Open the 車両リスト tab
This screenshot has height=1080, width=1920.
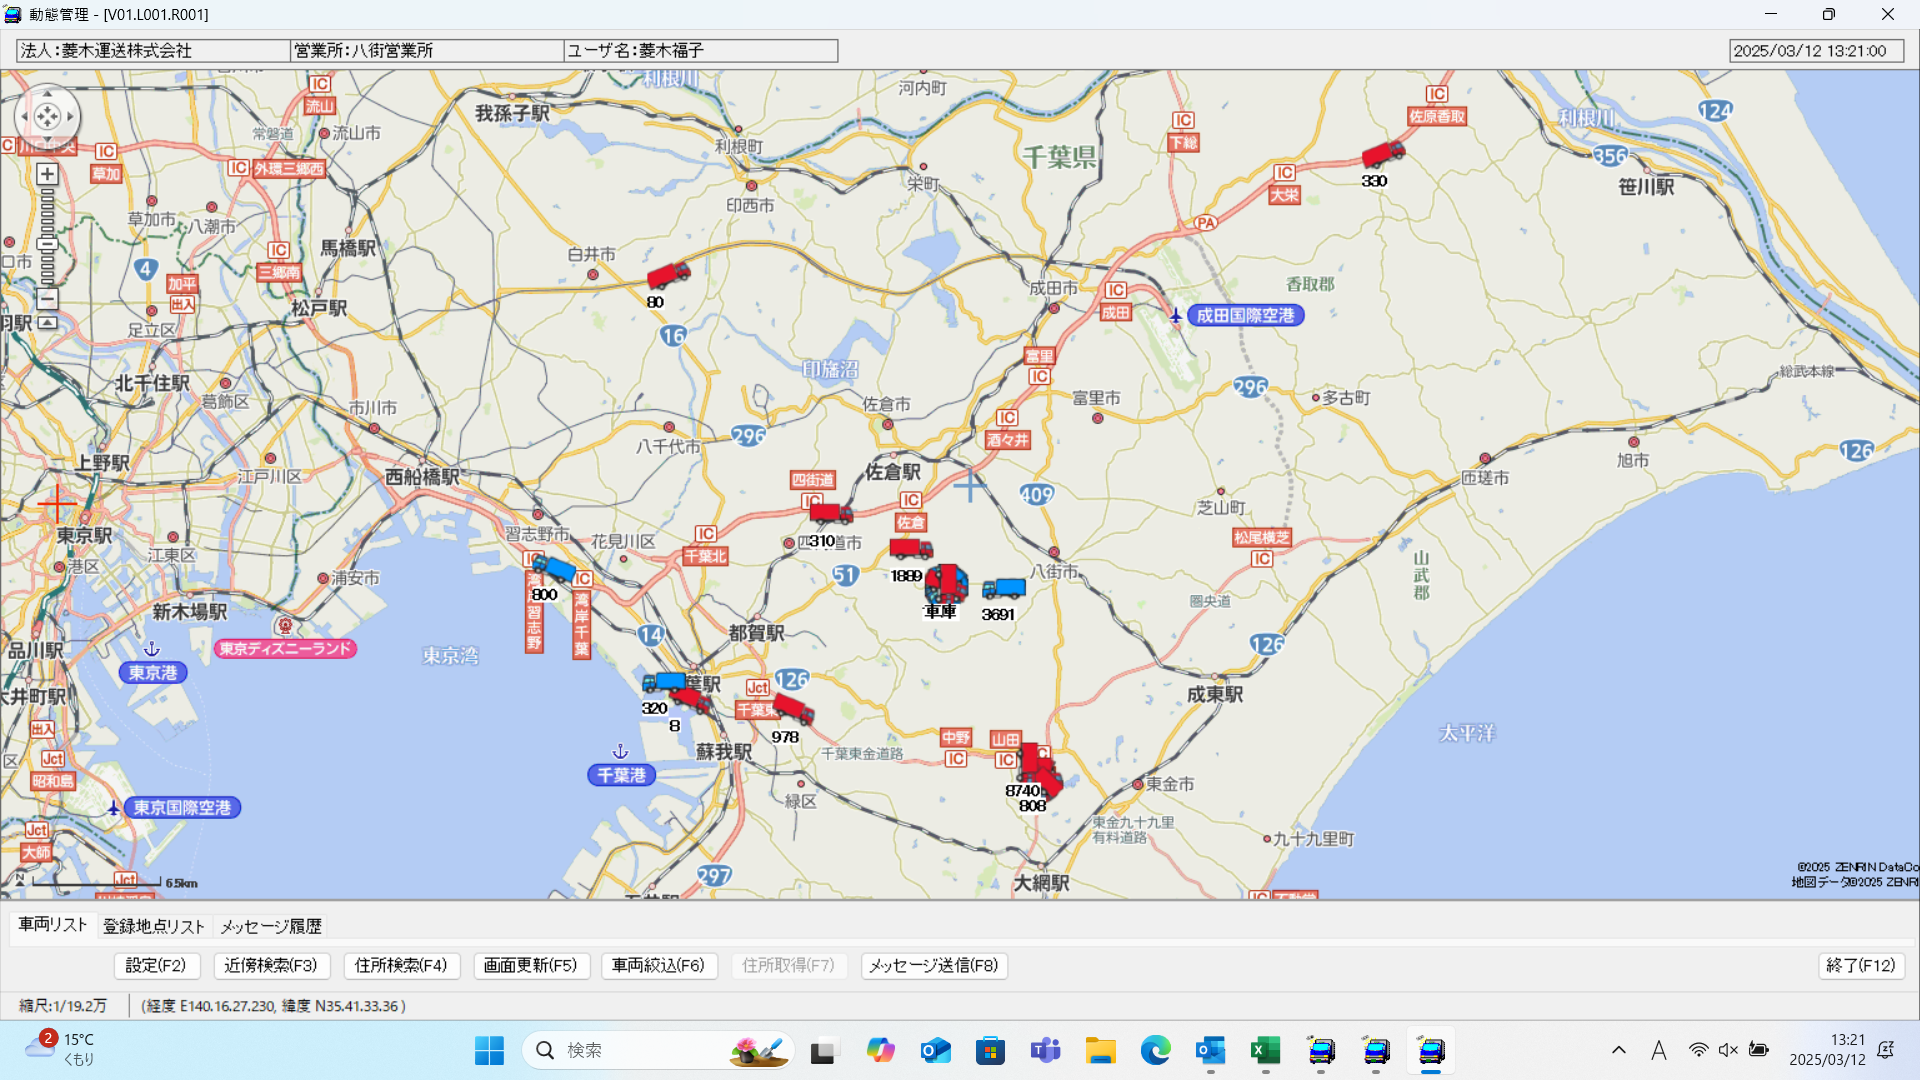point(53,925)
